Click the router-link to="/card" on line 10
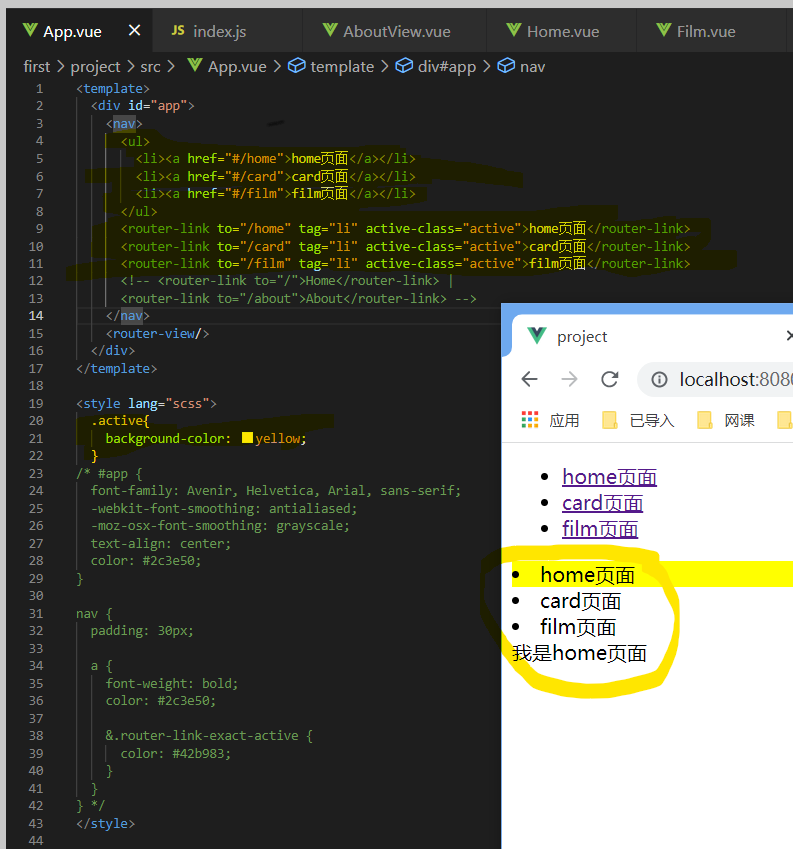Viewport: 793px width, 849px height. point(405,246)
